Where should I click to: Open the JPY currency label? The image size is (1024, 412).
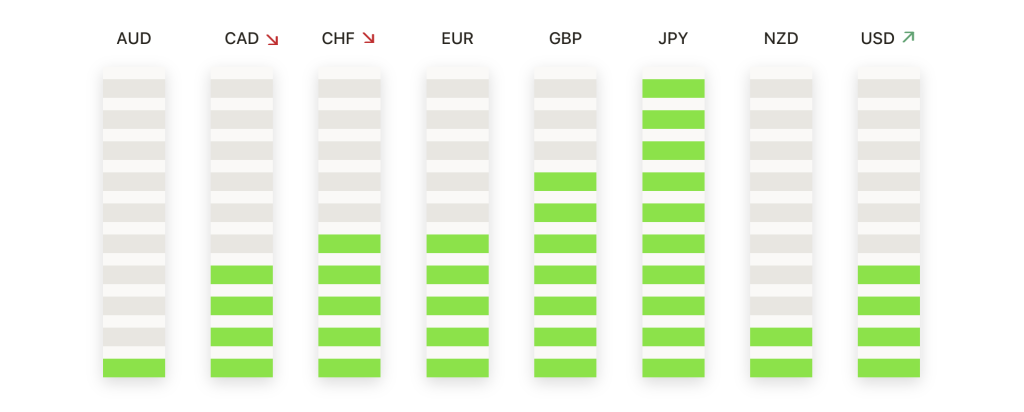pos(673,40)
